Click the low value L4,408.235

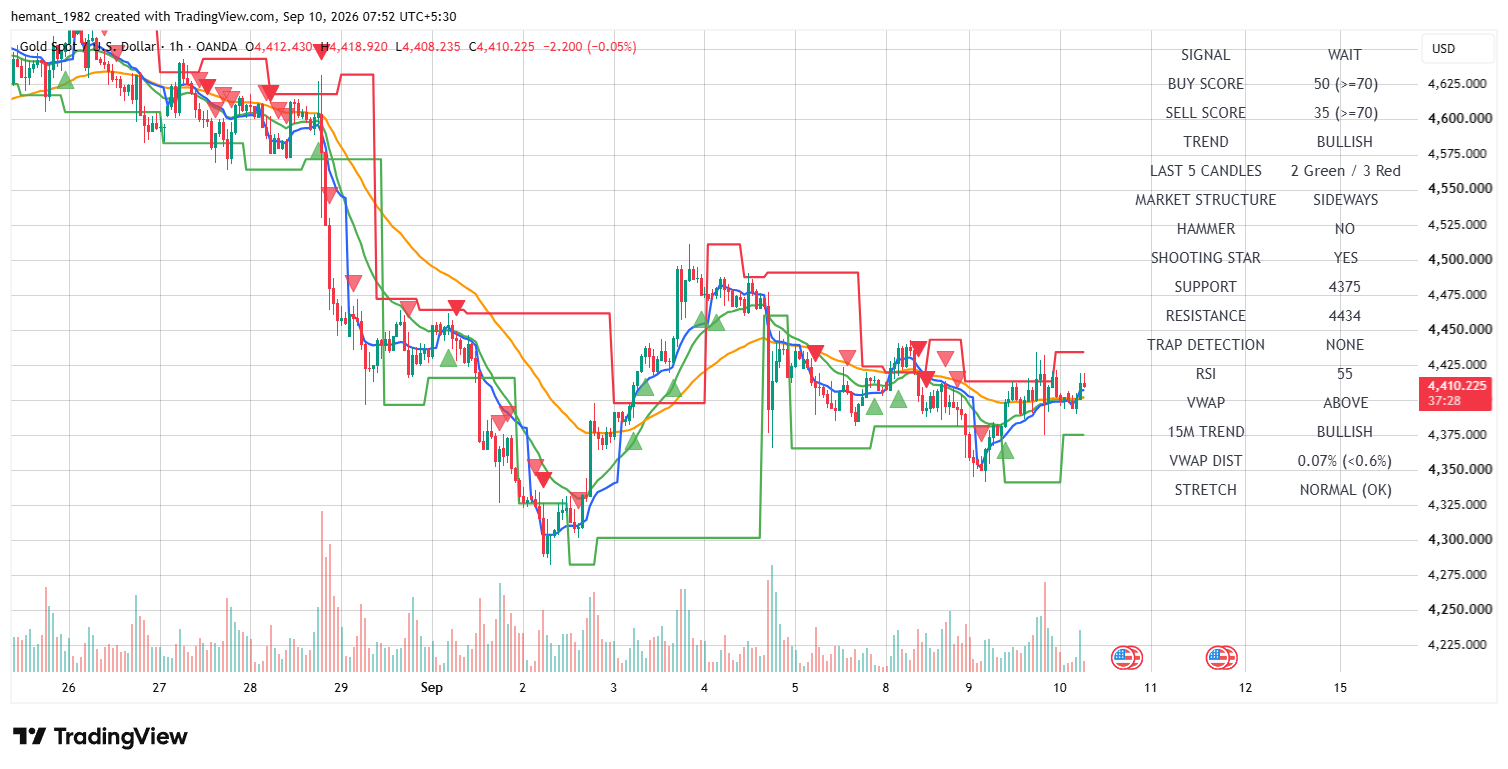[428, 47]
